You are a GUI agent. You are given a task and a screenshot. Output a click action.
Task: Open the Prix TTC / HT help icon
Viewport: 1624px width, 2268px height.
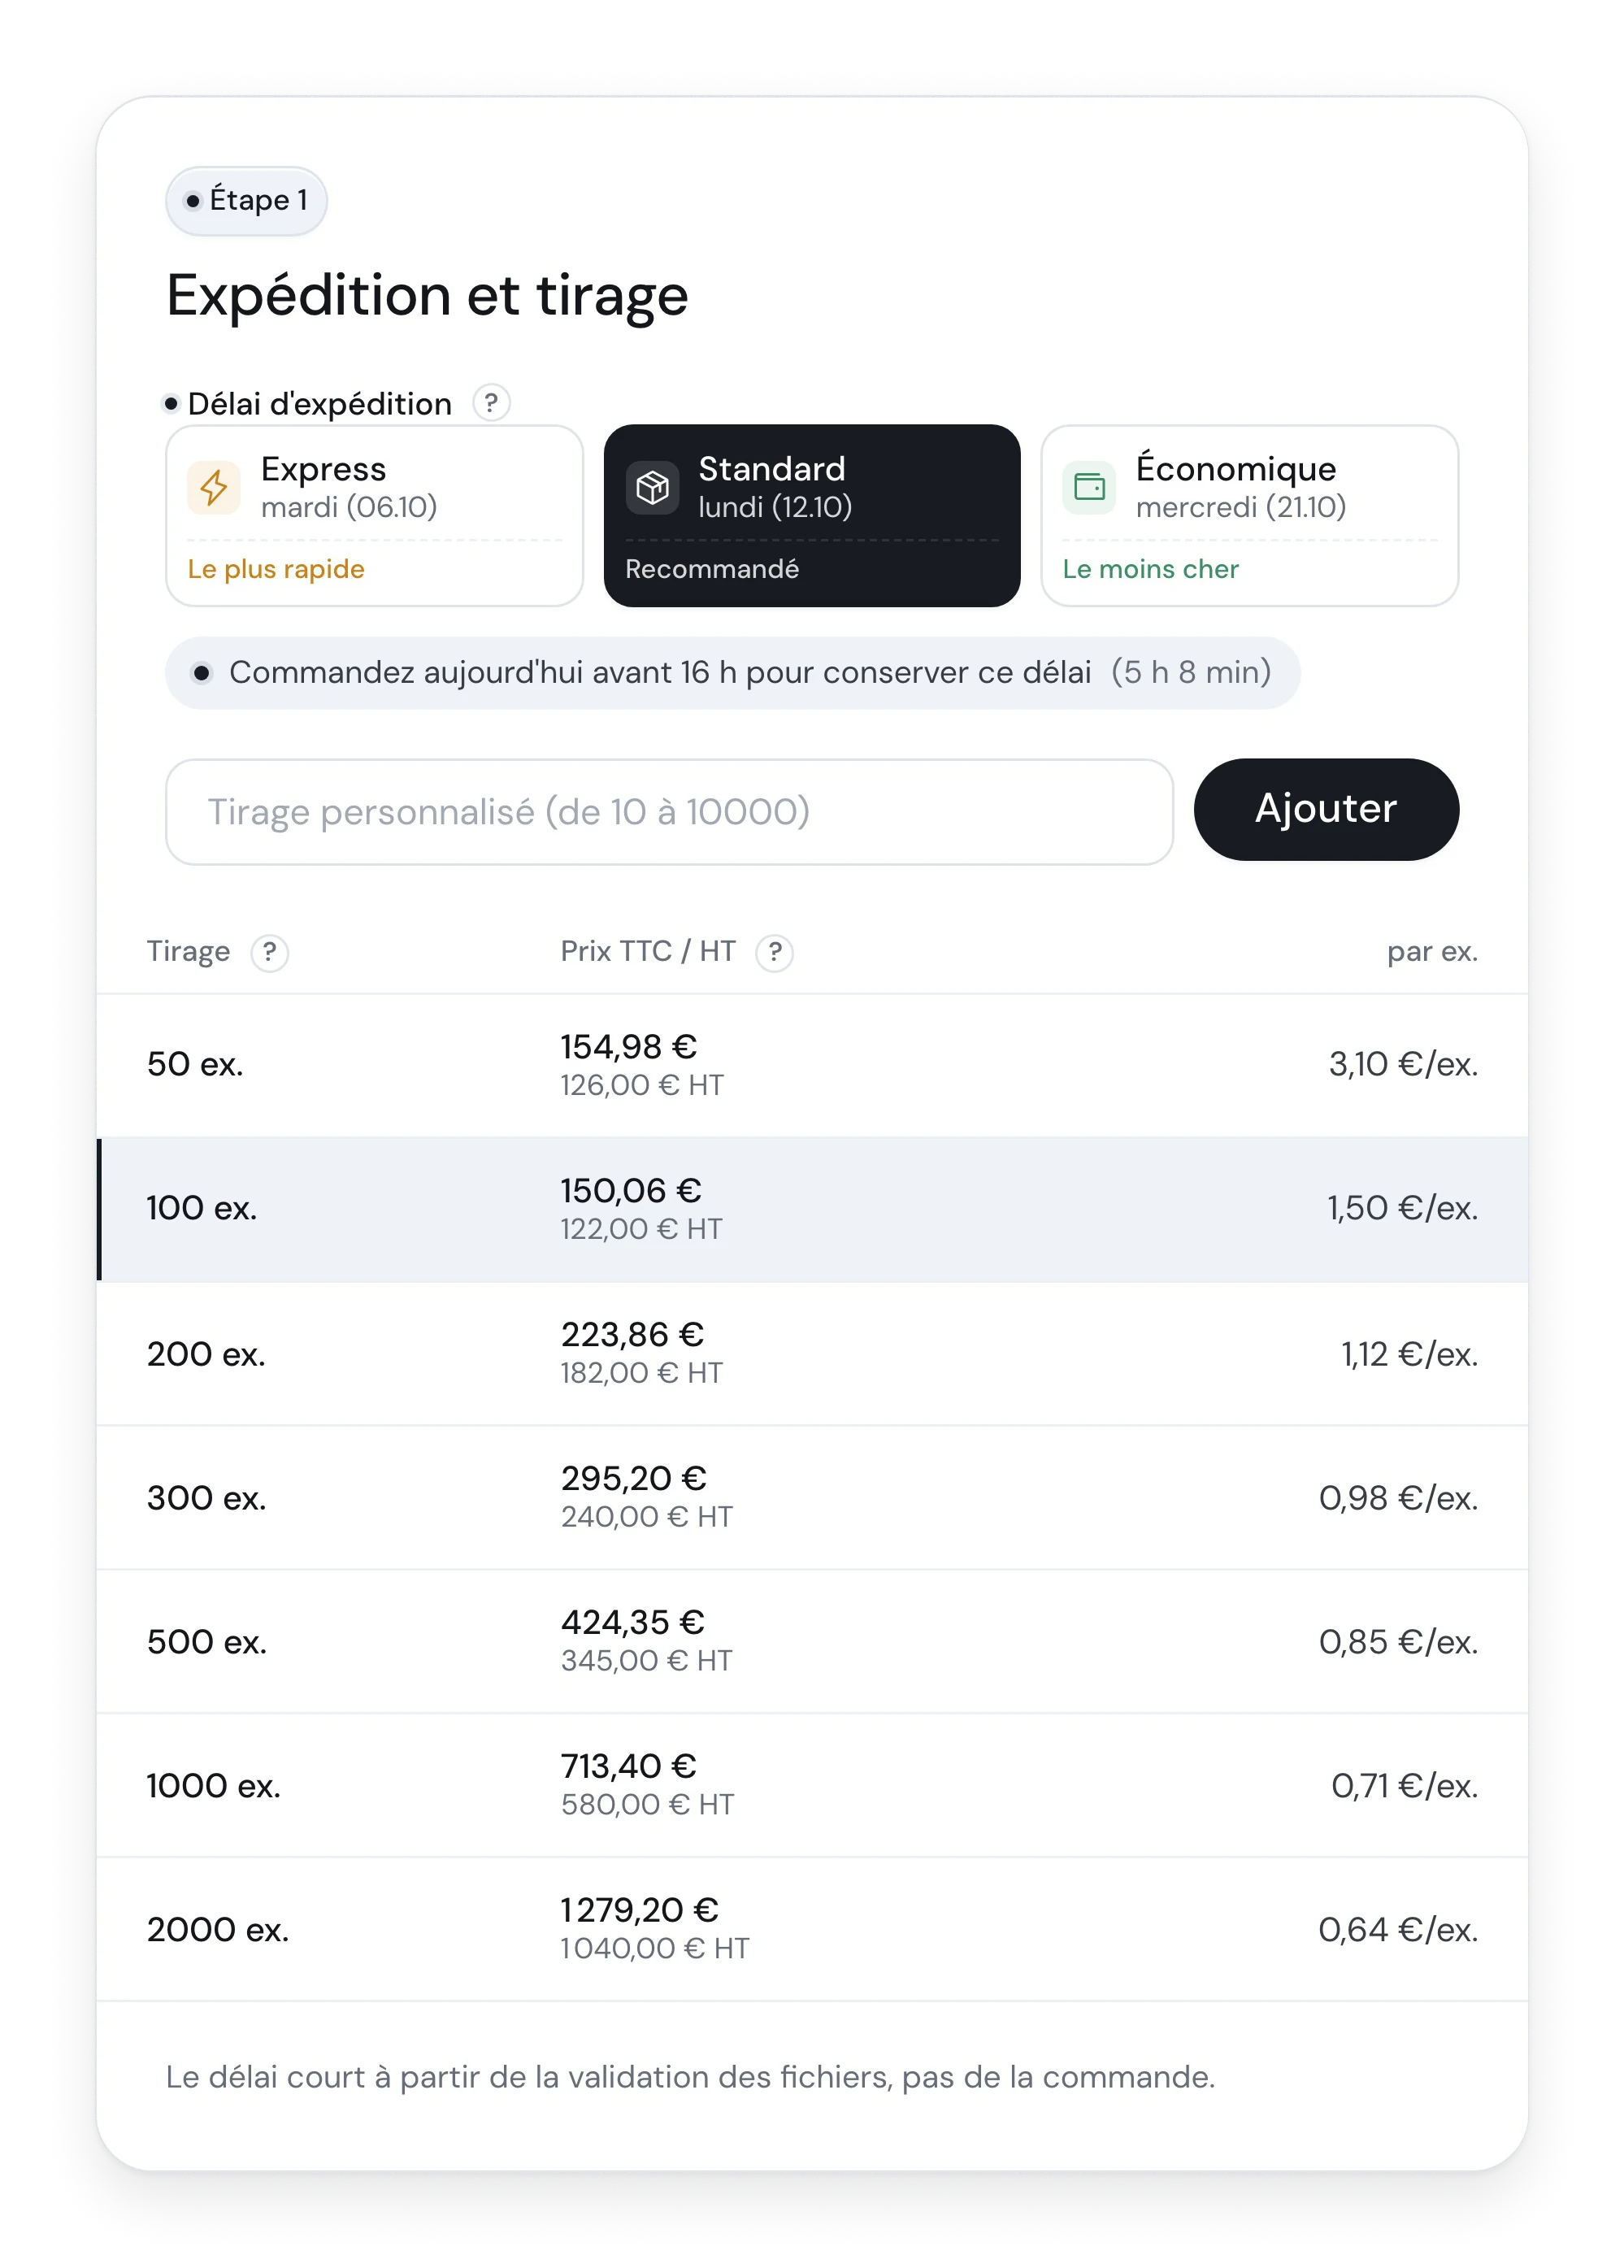point(774,952)
